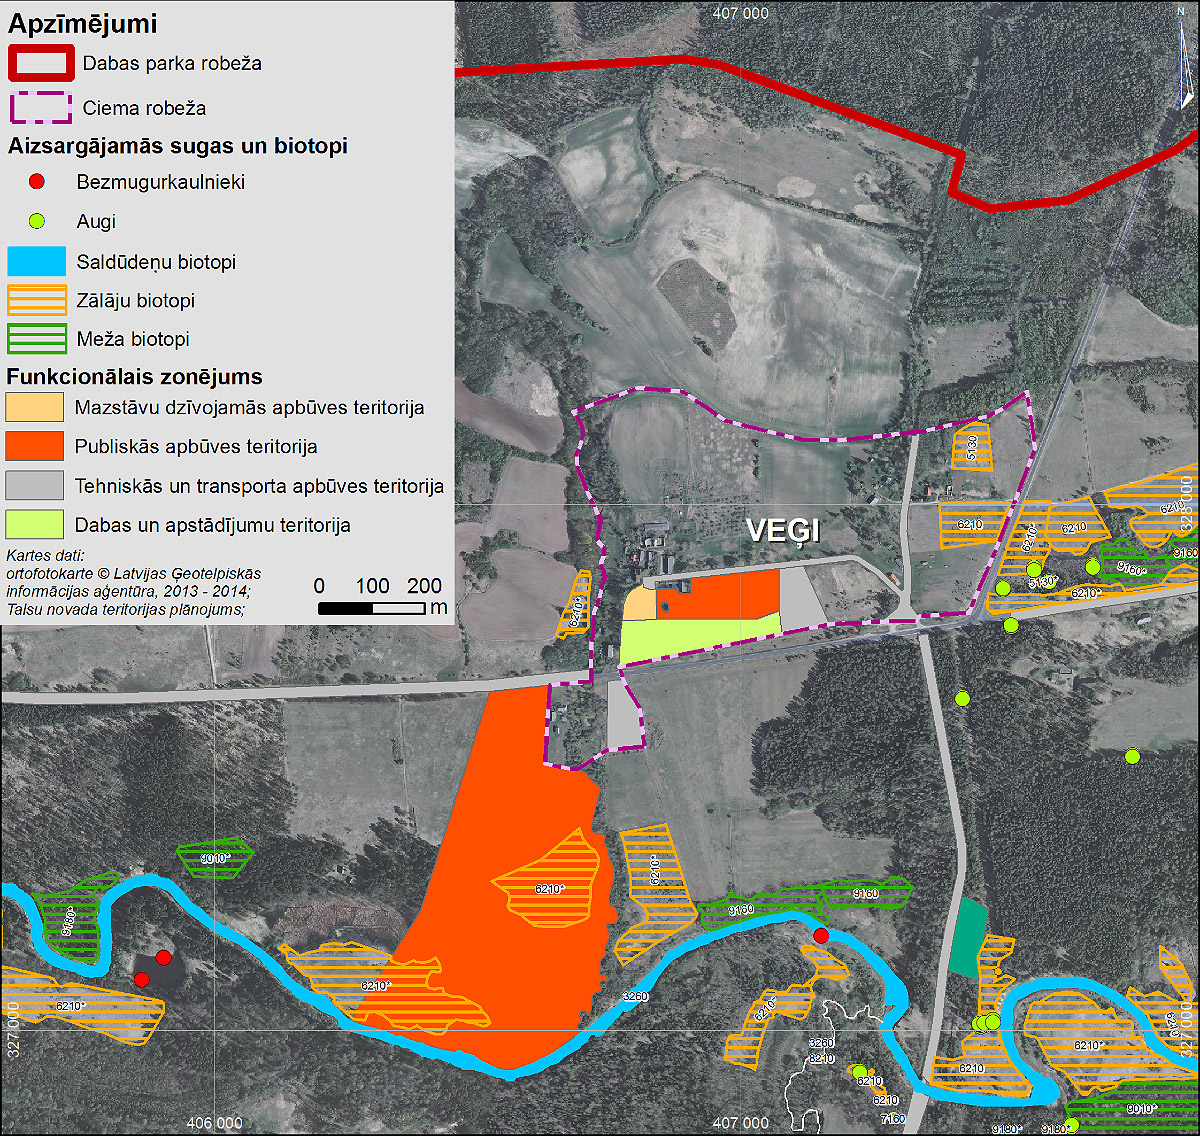
Task: Pick the Dabas un apstādījumu legend swatch
Action: pyautogui.click(x=35, y=525)
